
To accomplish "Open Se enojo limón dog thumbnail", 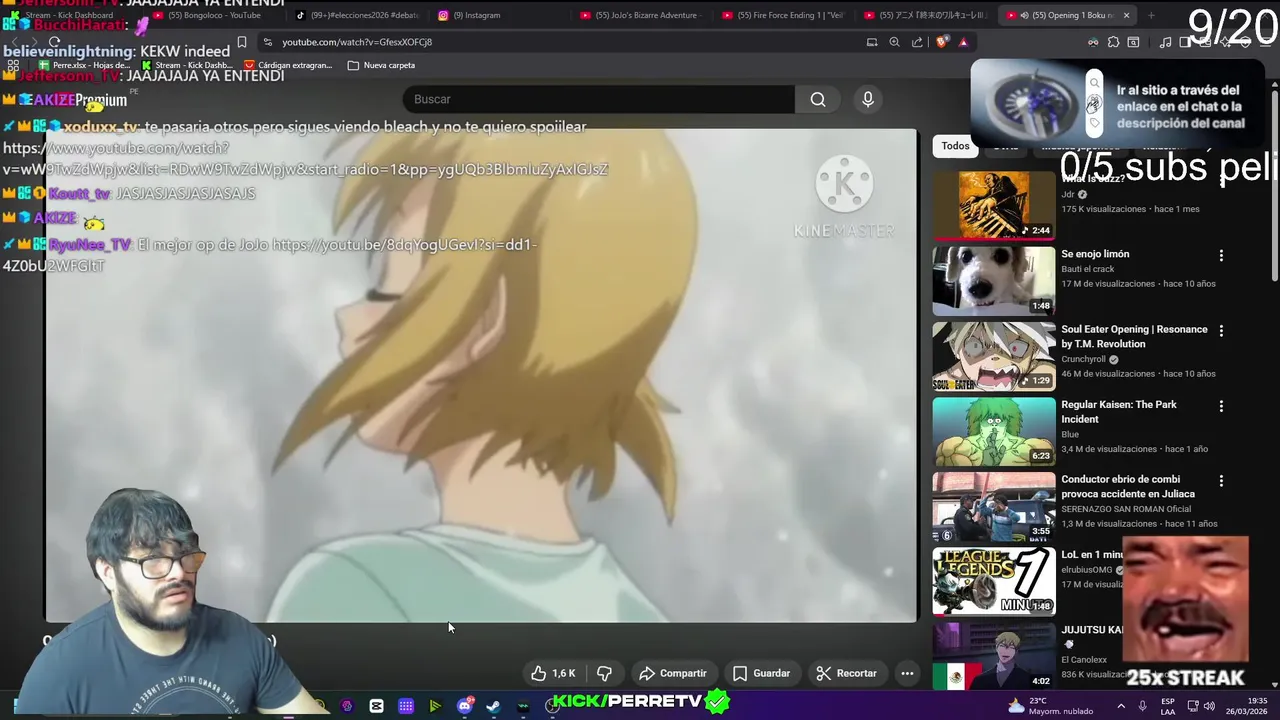I will (x=993, y=281).
